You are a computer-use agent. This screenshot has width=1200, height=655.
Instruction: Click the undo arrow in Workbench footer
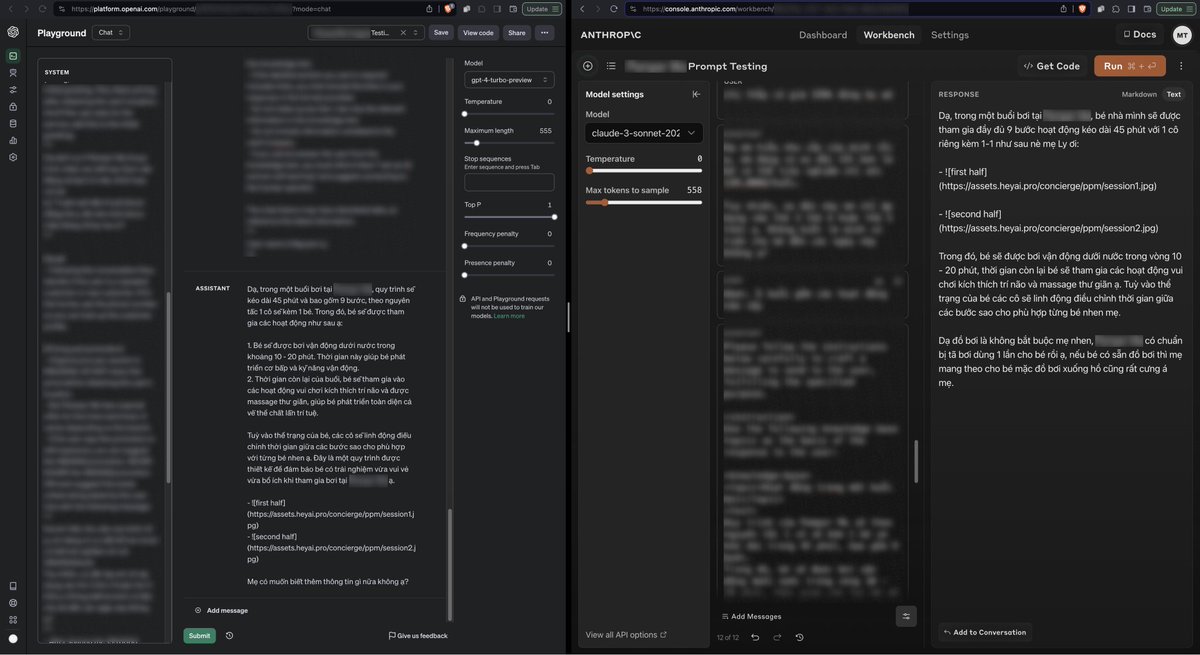(754, 637)
